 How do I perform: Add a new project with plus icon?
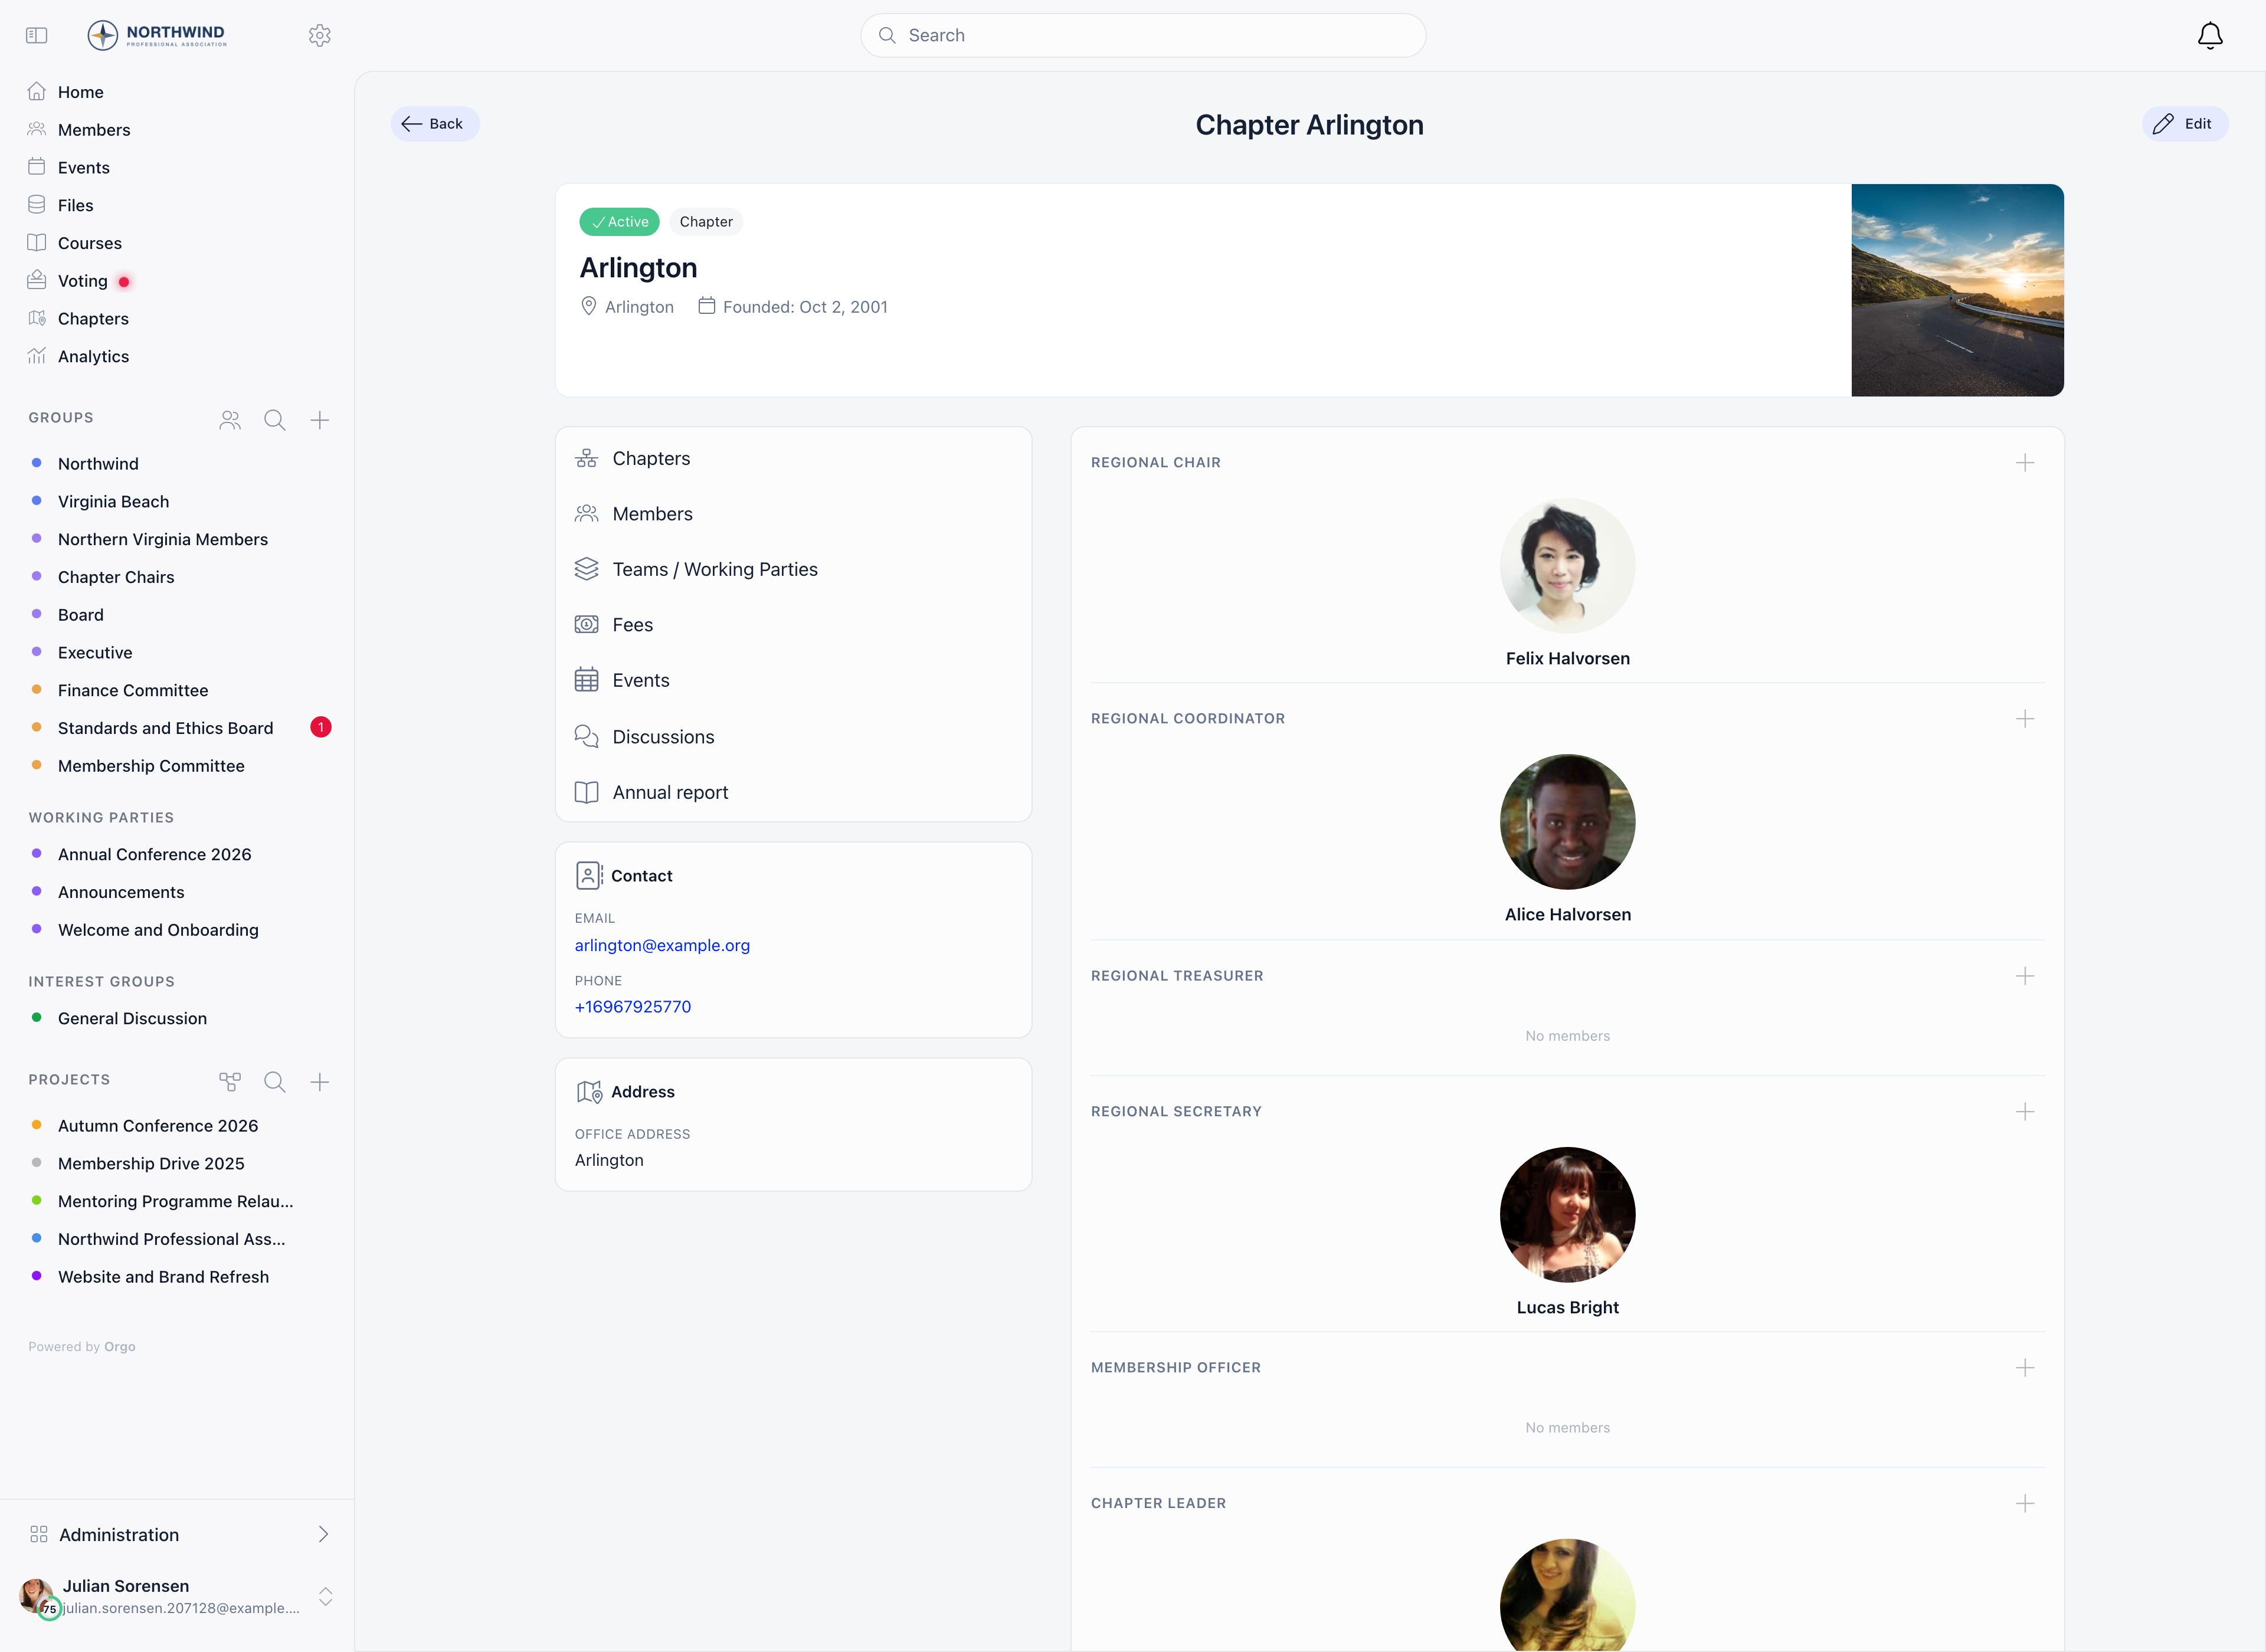click(x=320, y=1082)
